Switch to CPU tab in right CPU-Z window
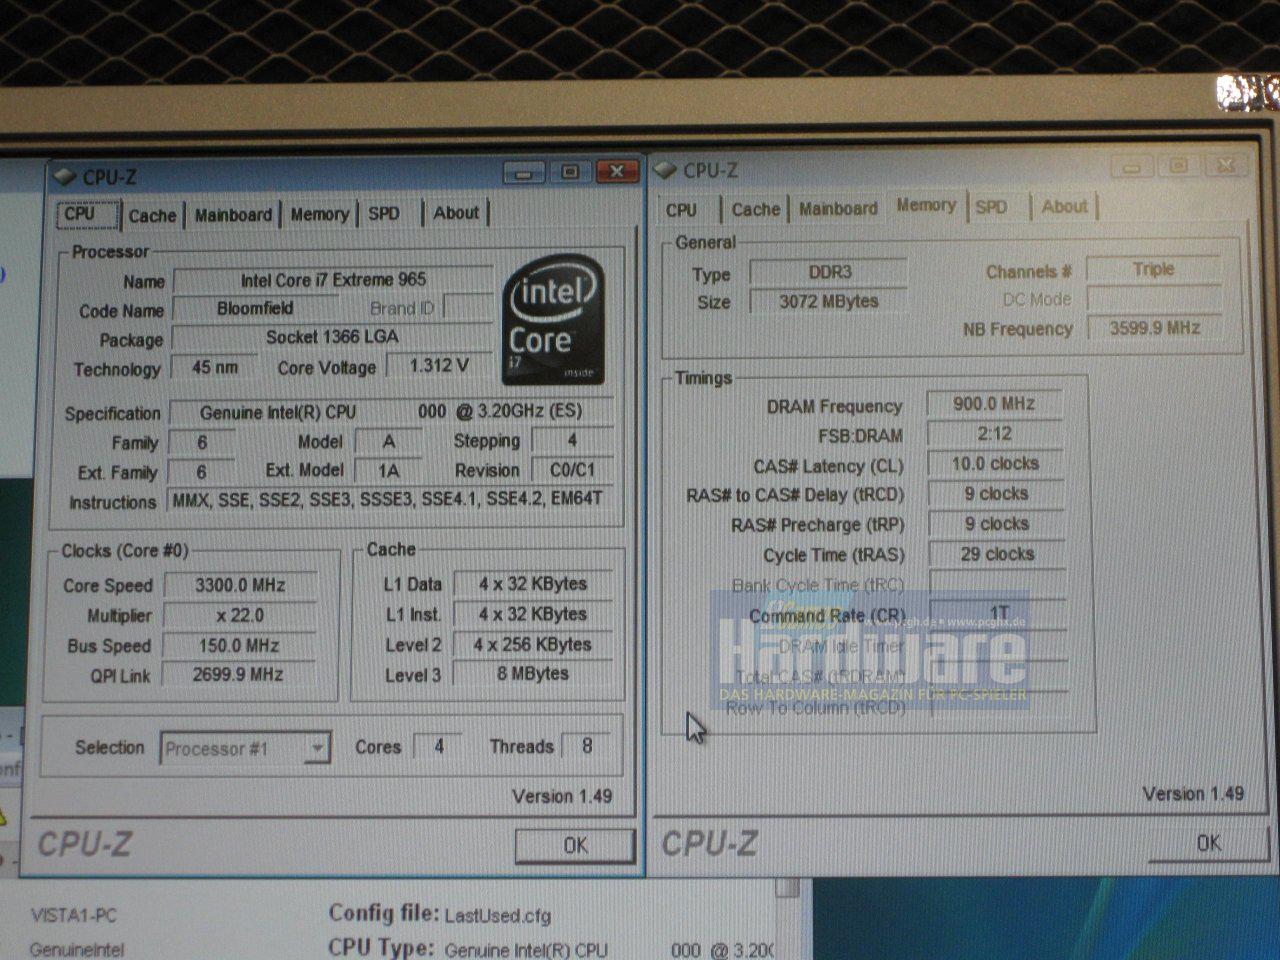This screenshot has height=960, width=1280. click(681, 210)
